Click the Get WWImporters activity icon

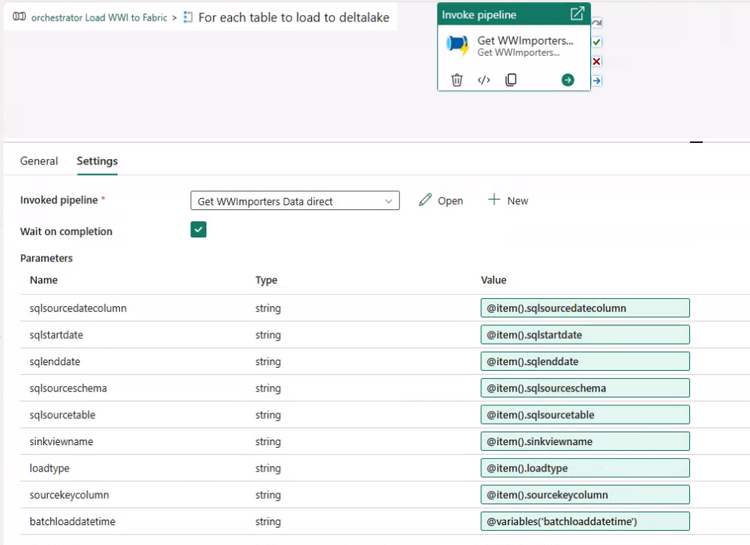point(458,46)
